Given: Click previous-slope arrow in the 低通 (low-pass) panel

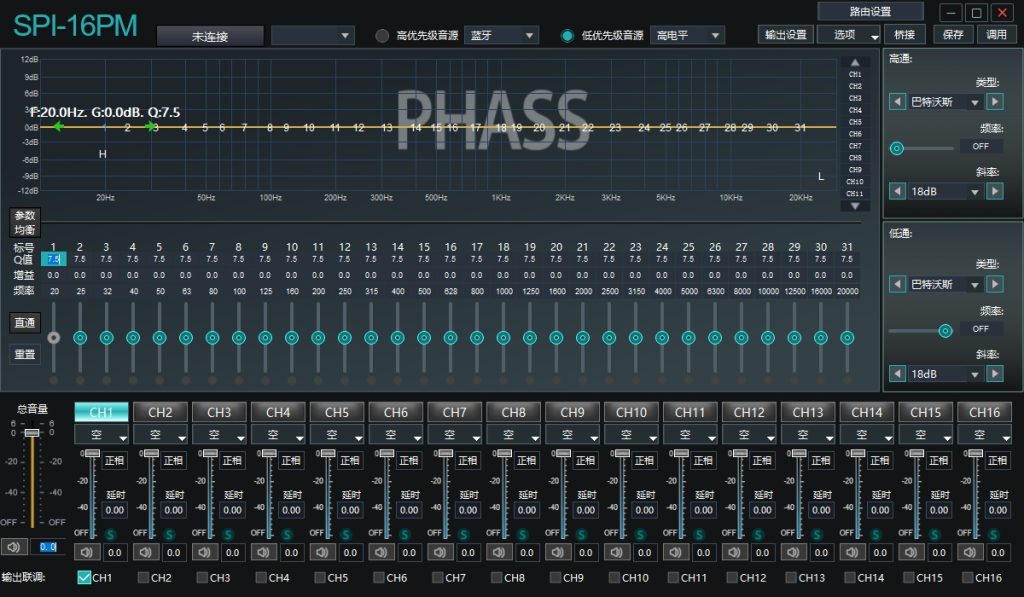Looking at the screenshot, I should point(897,374).
